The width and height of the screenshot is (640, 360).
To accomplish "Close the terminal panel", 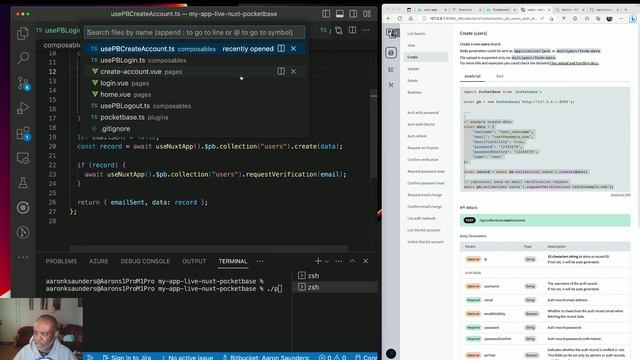I will [365, 261].
